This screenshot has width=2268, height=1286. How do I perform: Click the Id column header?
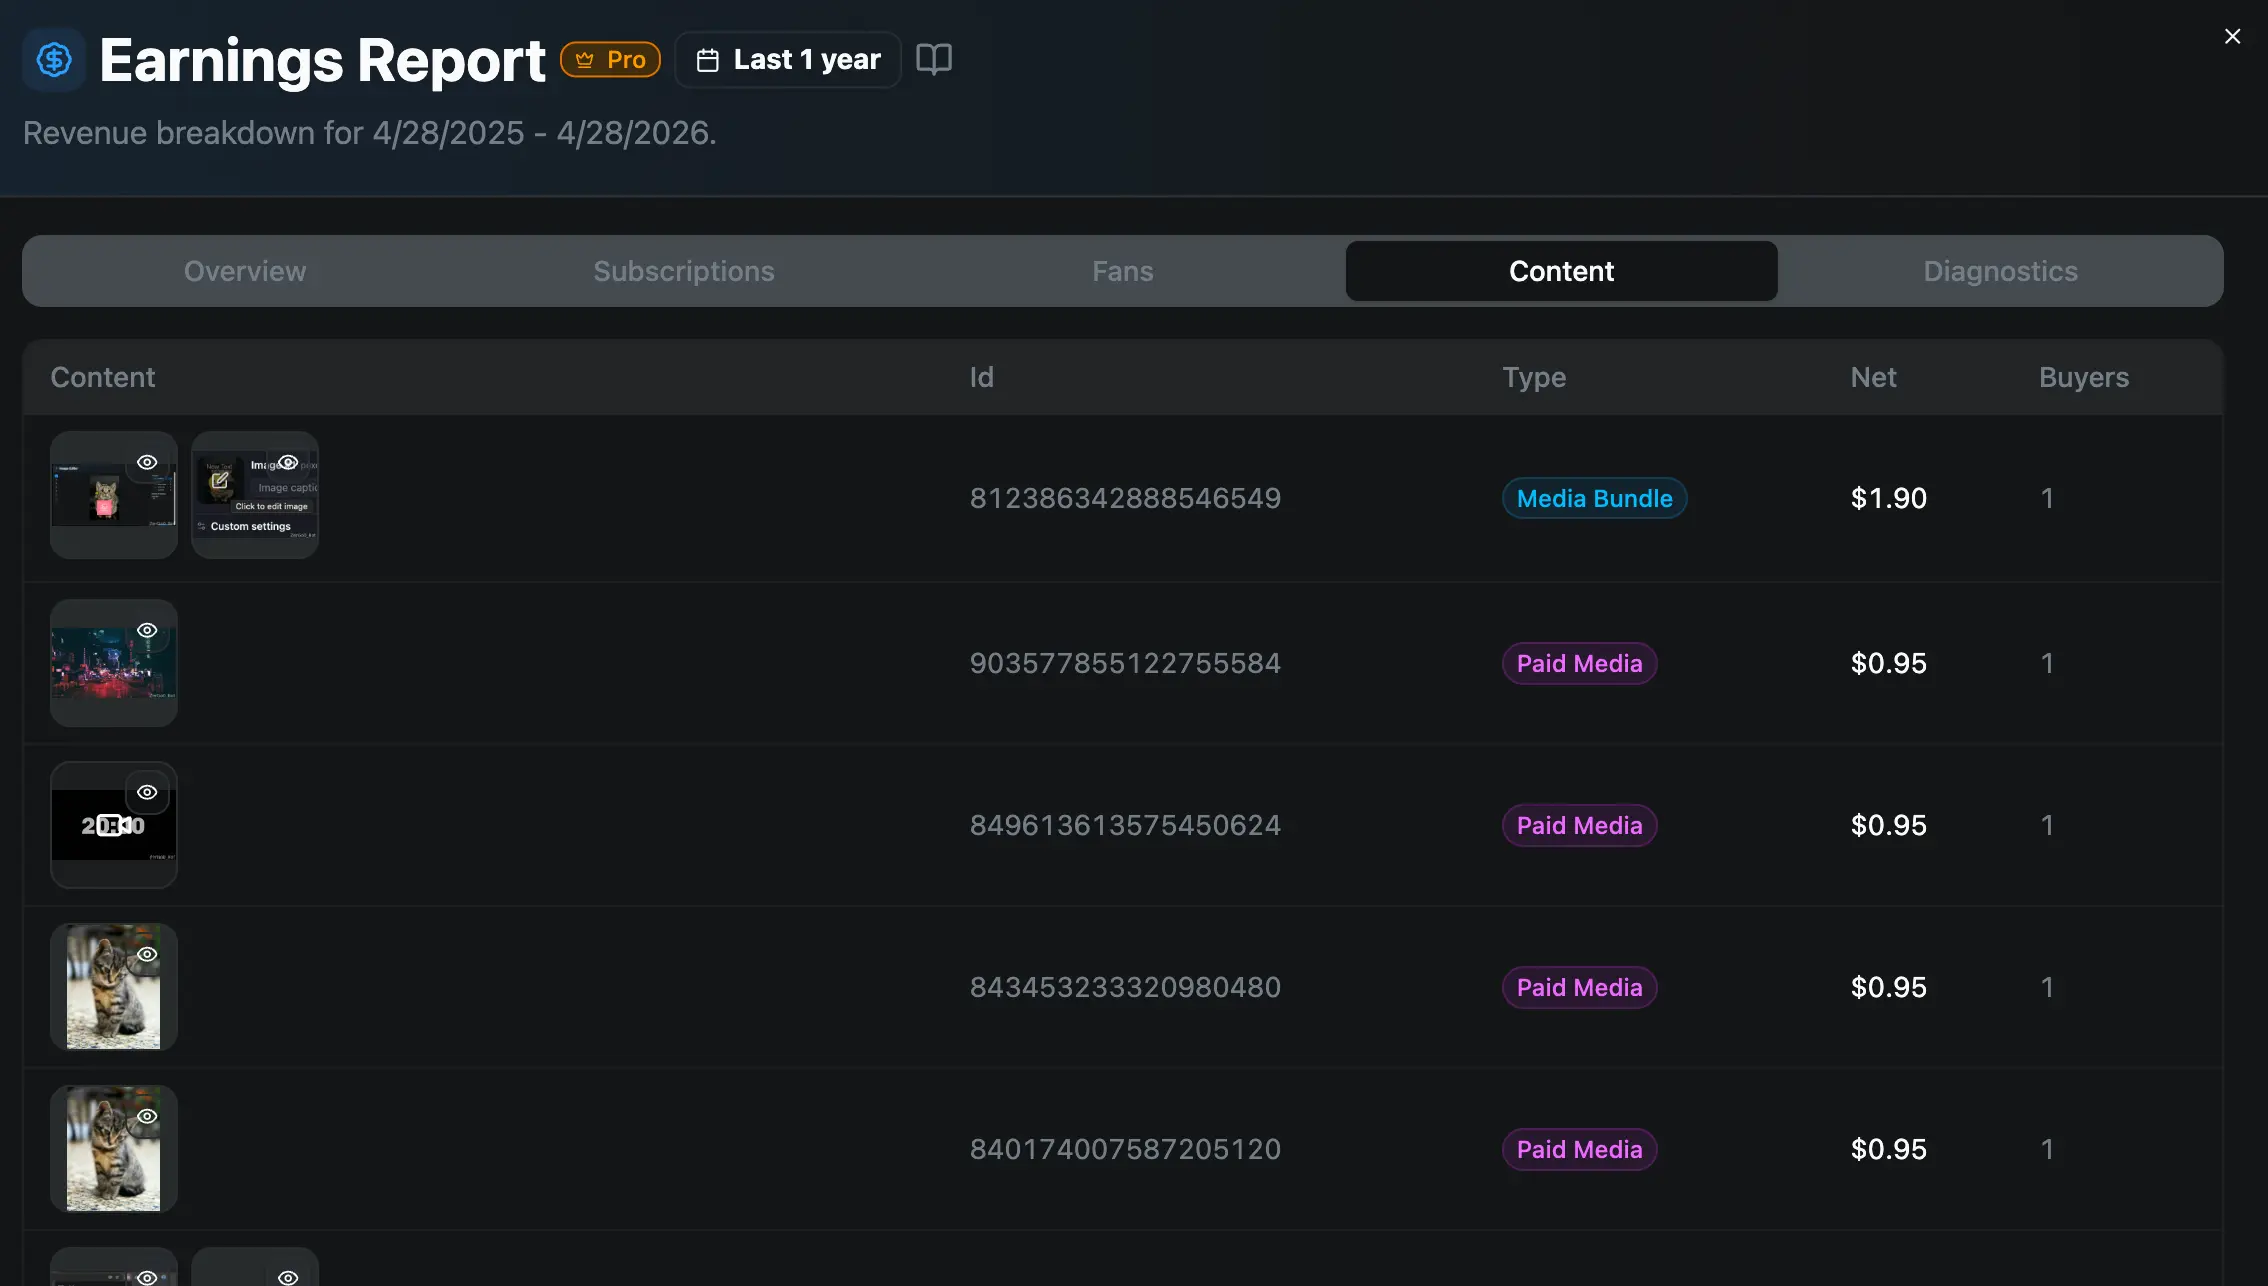981,377
